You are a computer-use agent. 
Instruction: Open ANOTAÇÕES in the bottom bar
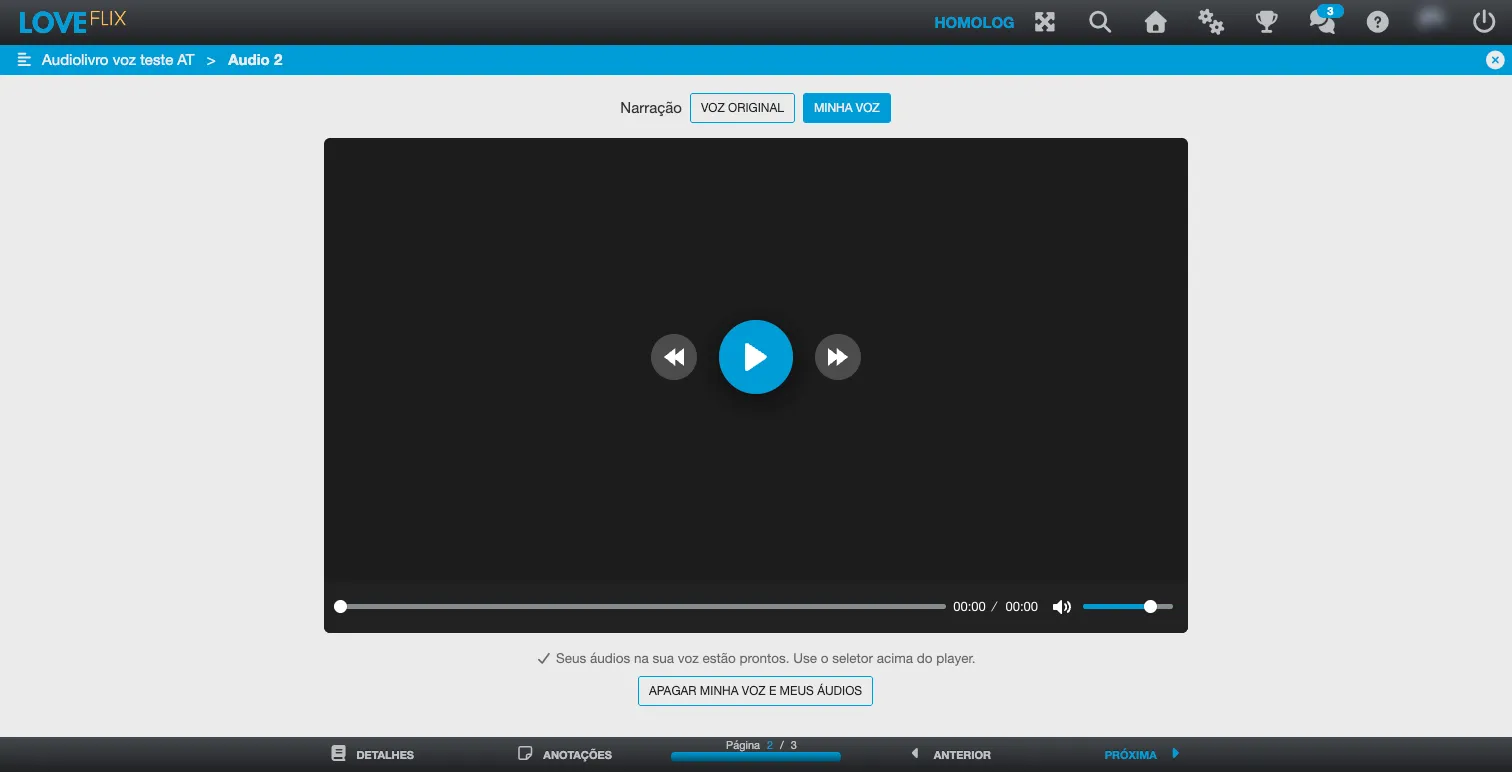[565, 754]
